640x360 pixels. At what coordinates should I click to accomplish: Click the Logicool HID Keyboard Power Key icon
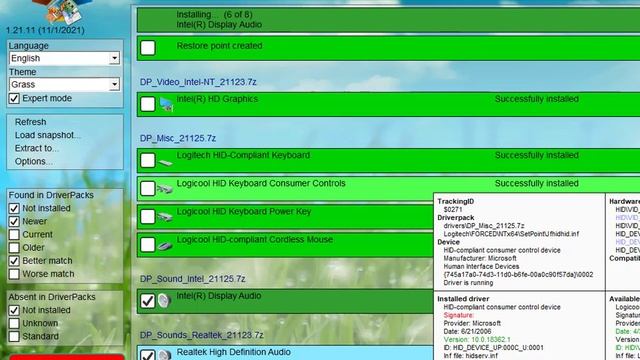[165, 217]
